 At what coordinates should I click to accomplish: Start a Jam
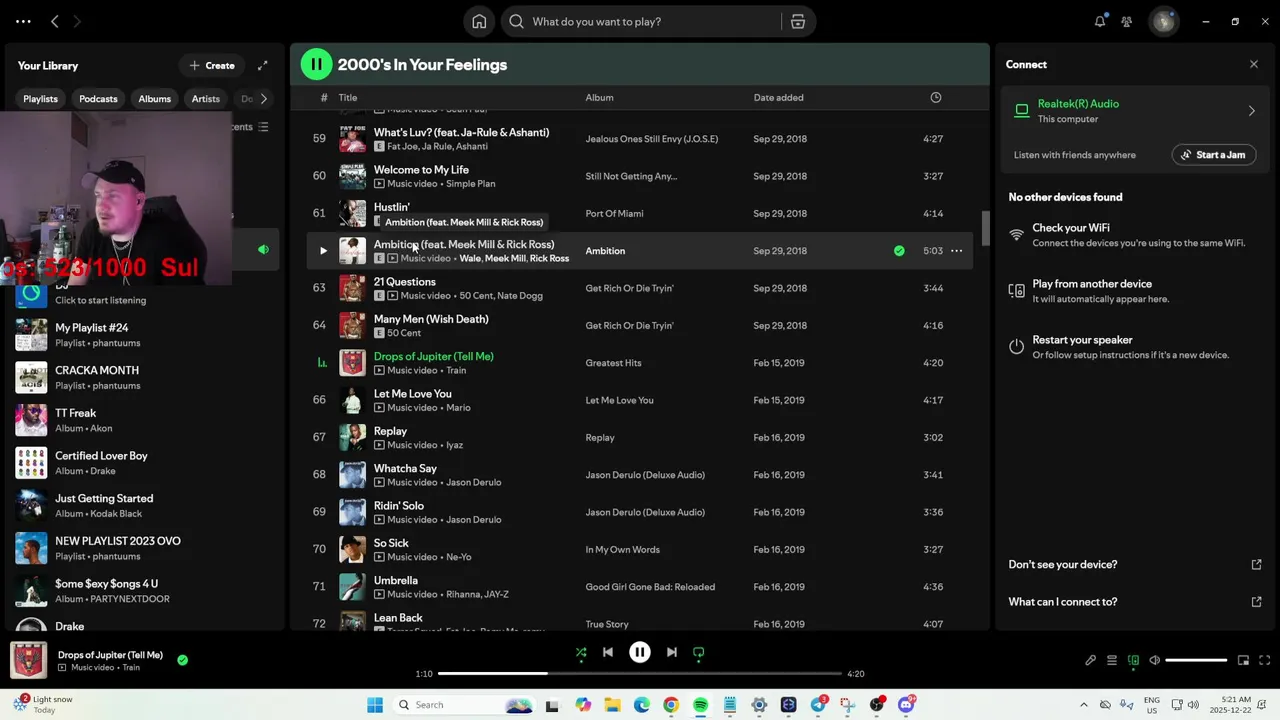tap(1214, 155)
